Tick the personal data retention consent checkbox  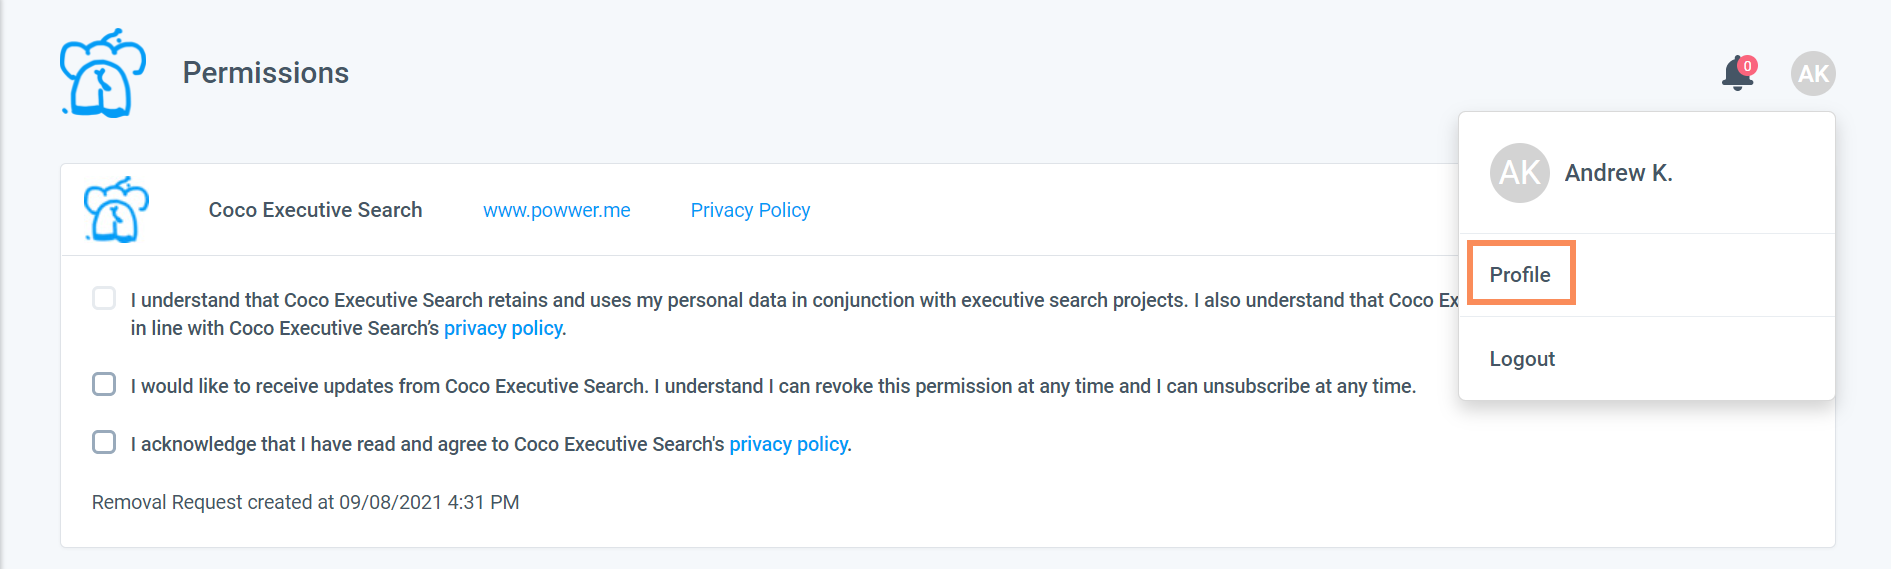click(104, 298)
